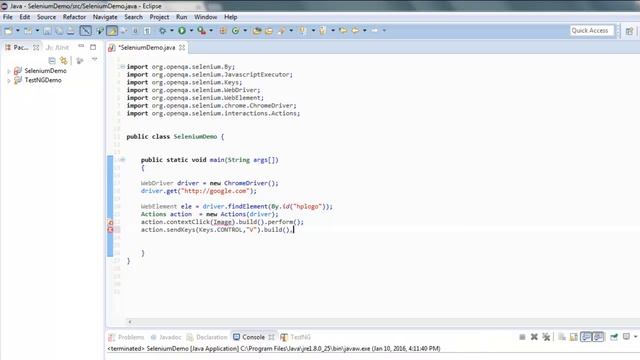Open the Edit menu

pyautogui.click(x=24, y=17)
